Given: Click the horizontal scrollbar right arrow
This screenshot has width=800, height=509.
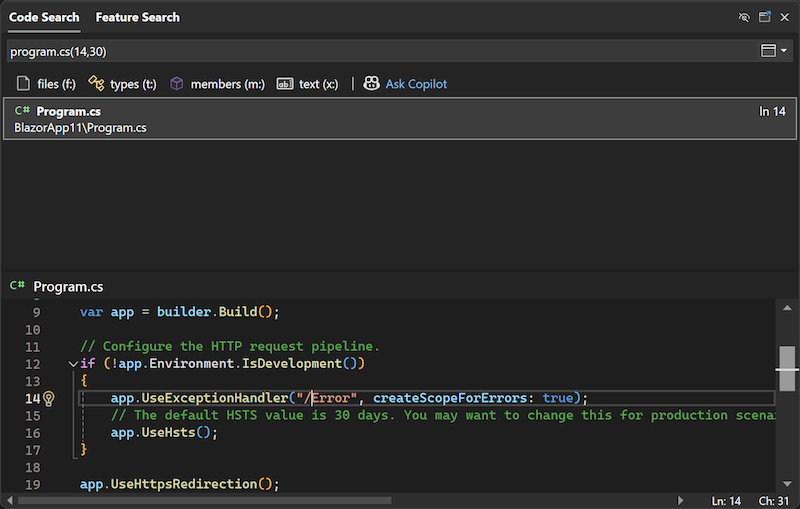Looking at the screenshot, I should (x=681, y=499).
